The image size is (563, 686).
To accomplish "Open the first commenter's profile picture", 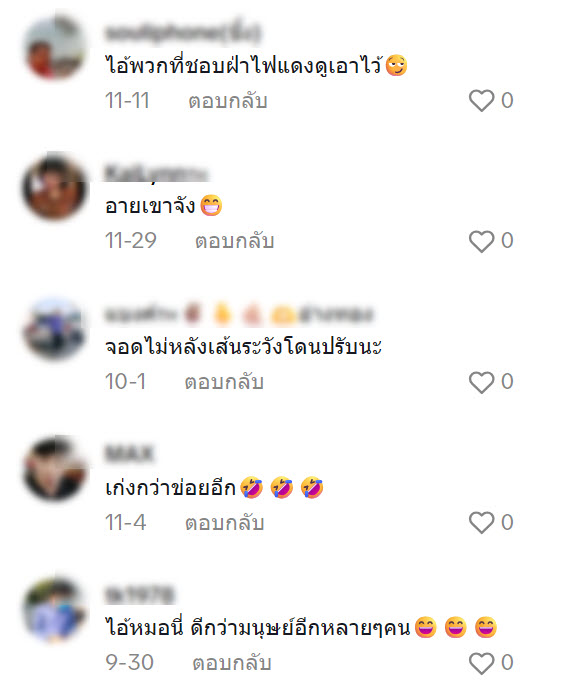I will 55,47.
